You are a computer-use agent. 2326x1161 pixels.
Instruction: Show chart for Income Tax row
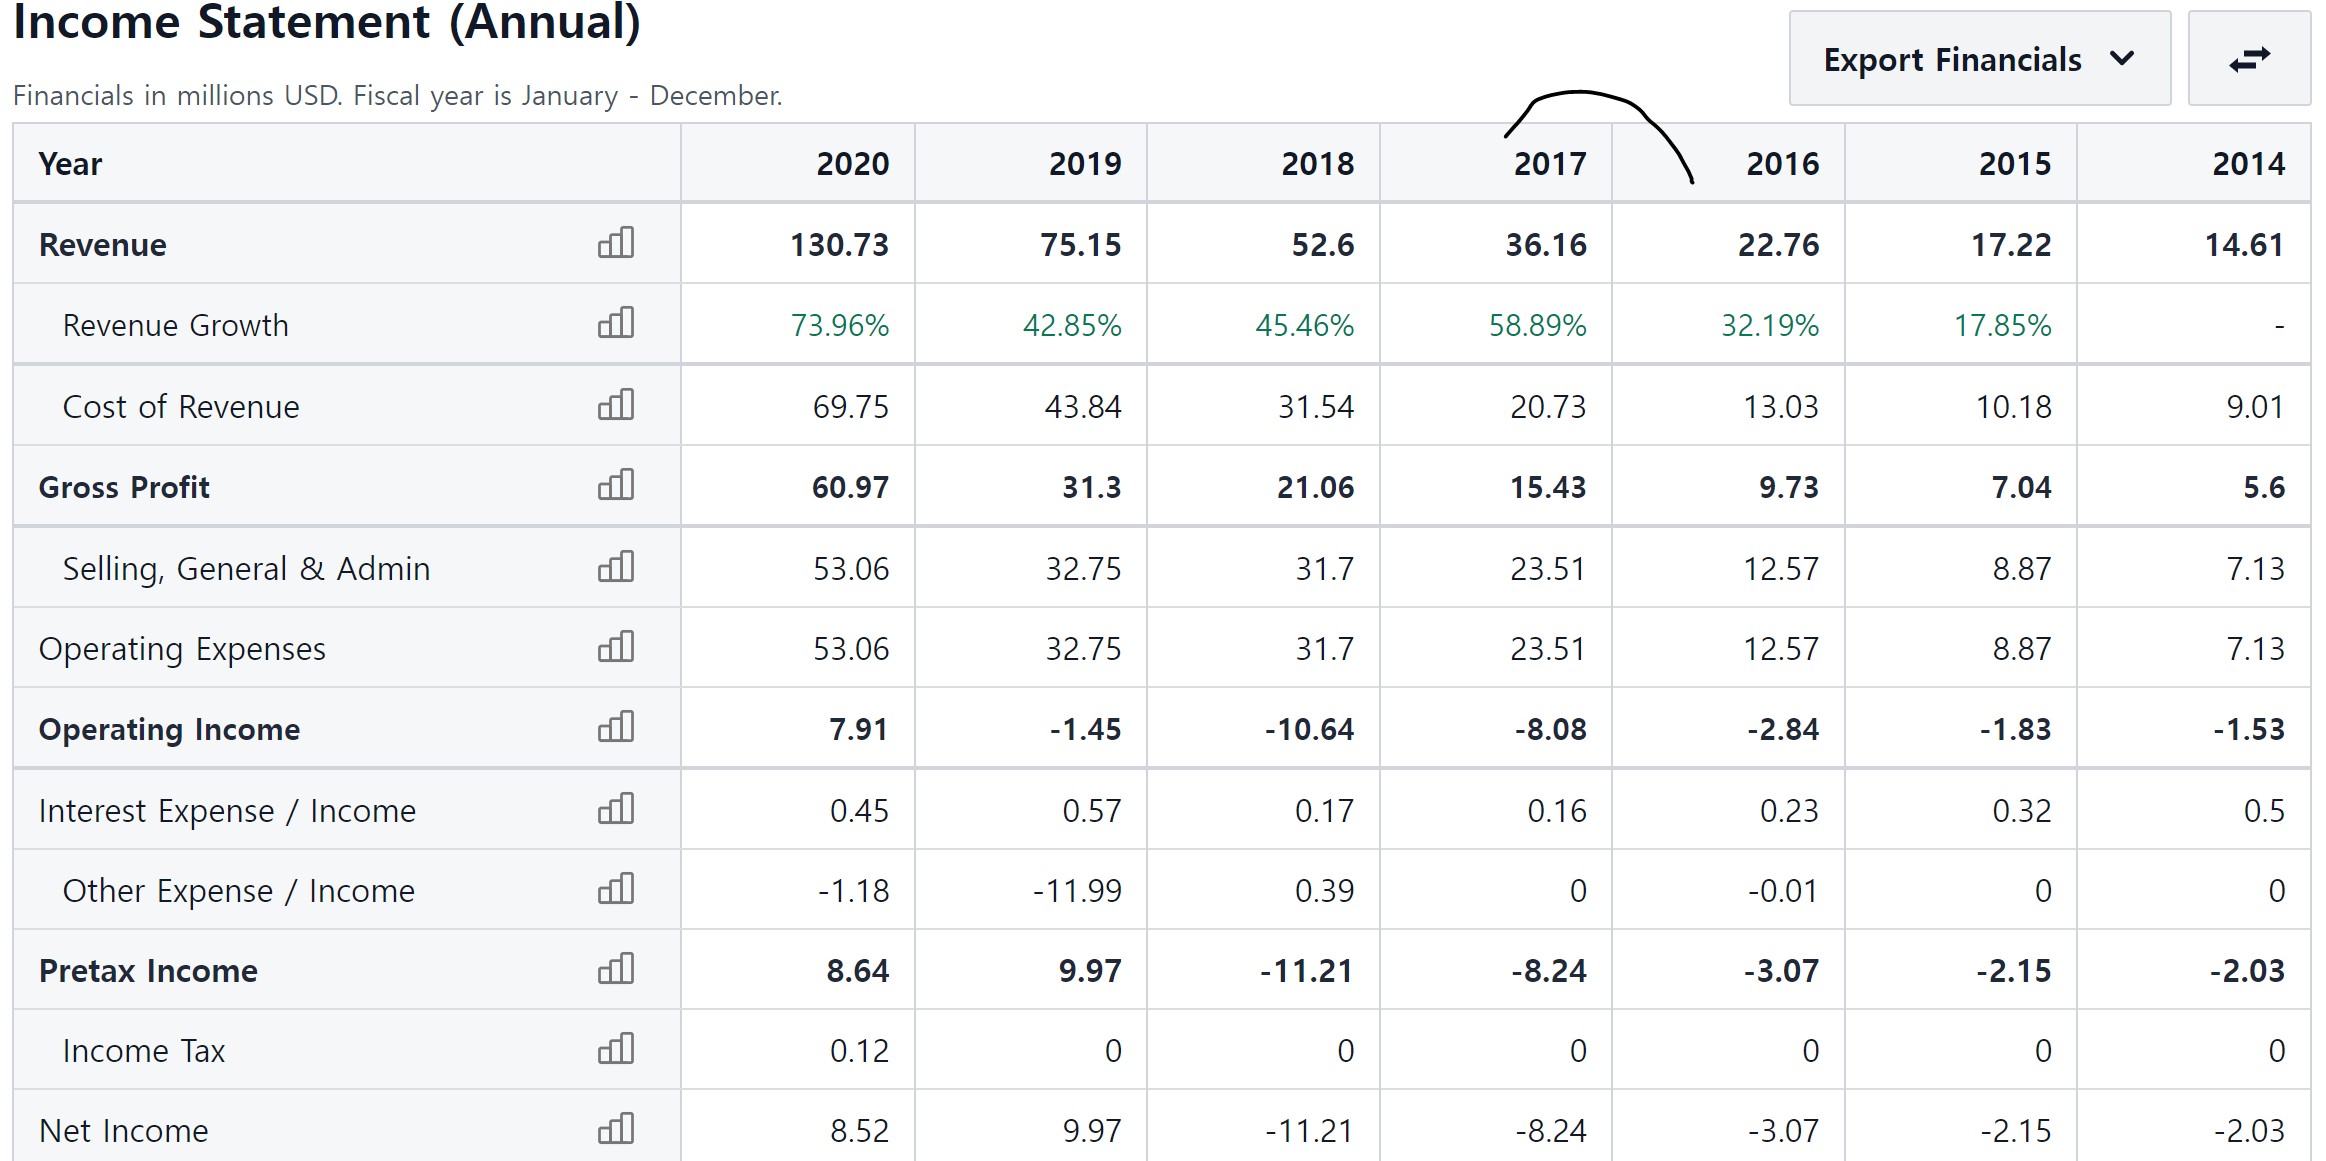pyautogui.click(x=616, y=1049)
